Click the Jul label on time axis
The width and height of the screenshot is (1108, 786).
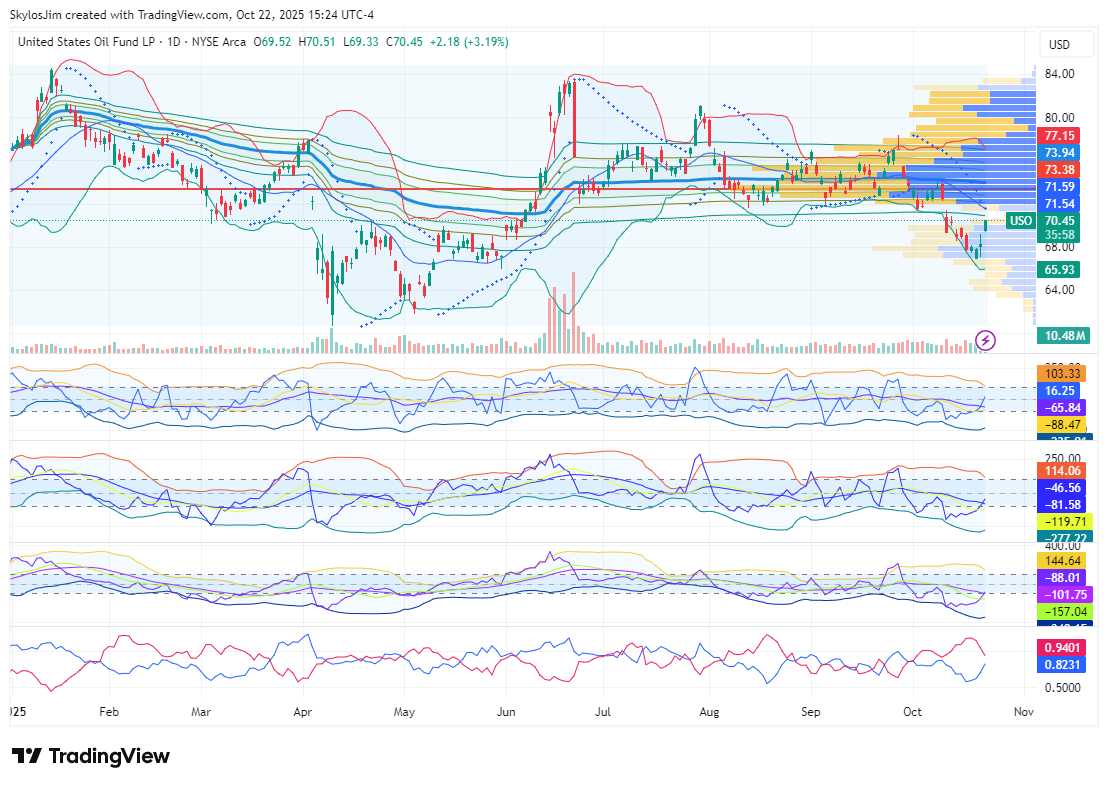click(x=602, y=712)
